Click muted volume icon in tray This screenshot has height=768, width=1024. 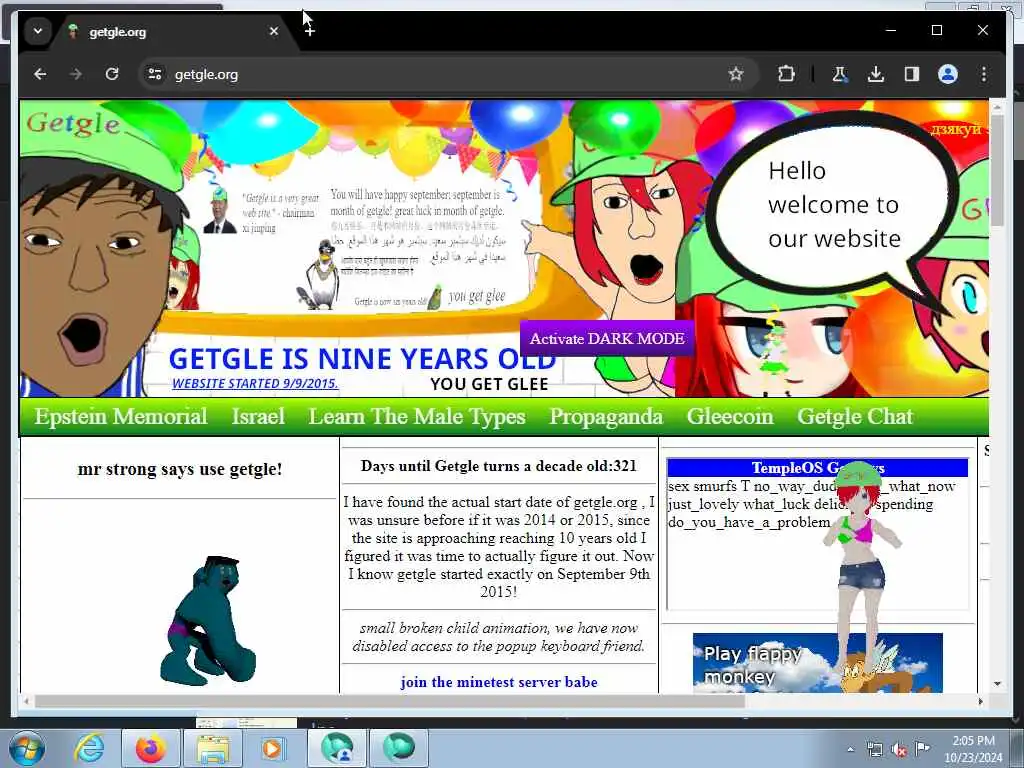(x=899, y=749)
